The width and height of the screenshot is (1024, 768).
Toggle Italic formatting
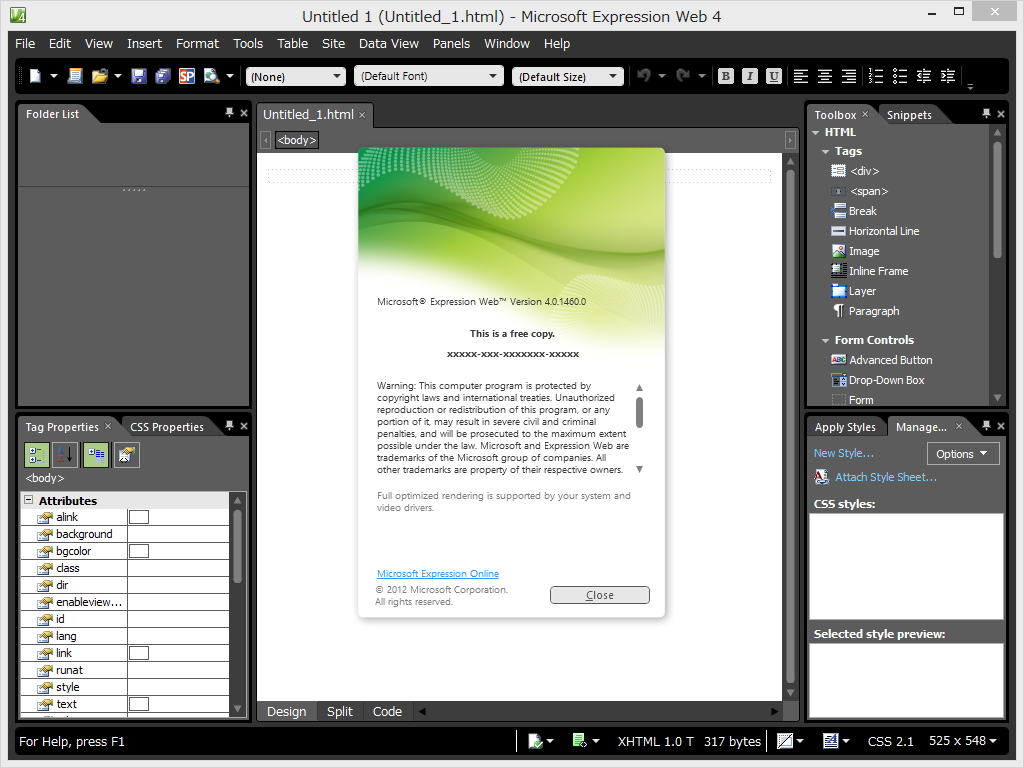pos(750,76)
